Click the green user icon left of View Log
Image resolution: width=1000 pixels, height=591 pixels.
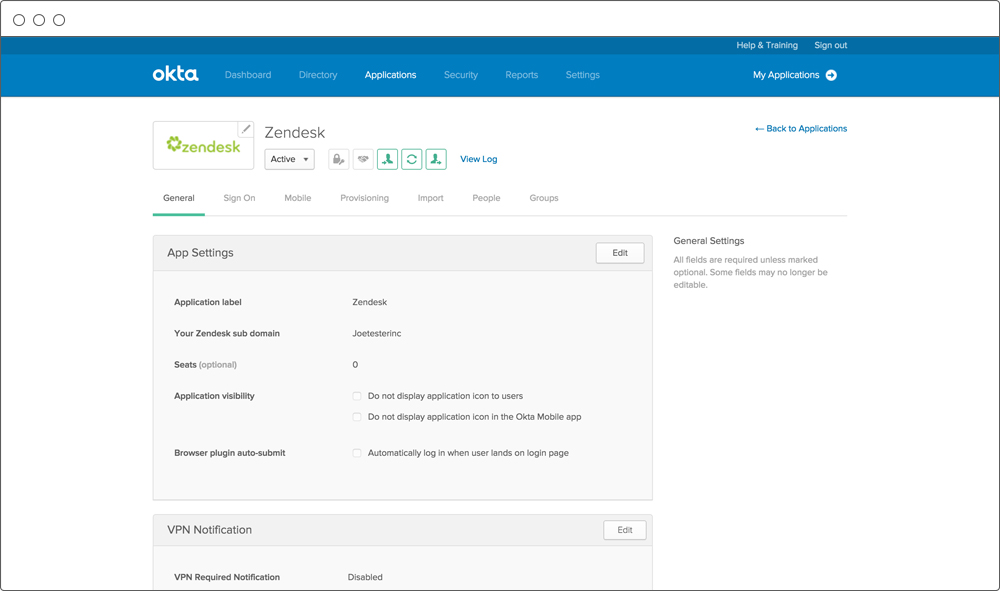click(436, 159)
